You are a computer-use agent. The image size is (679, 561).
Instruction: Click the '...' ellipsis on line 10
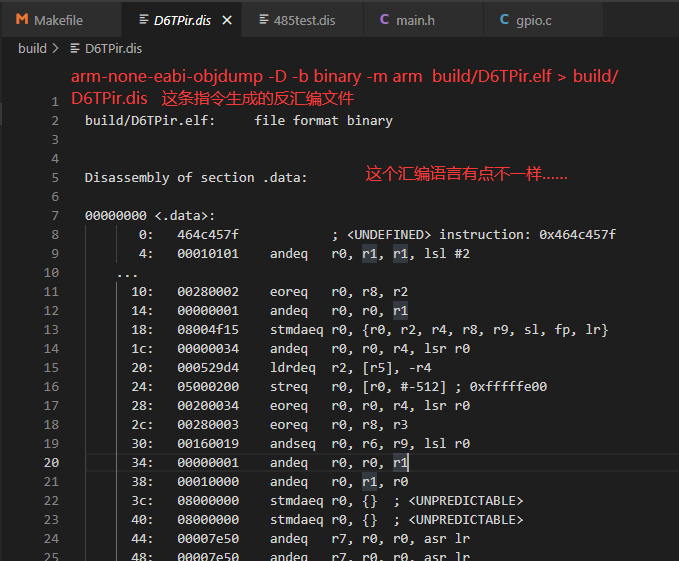127,274
